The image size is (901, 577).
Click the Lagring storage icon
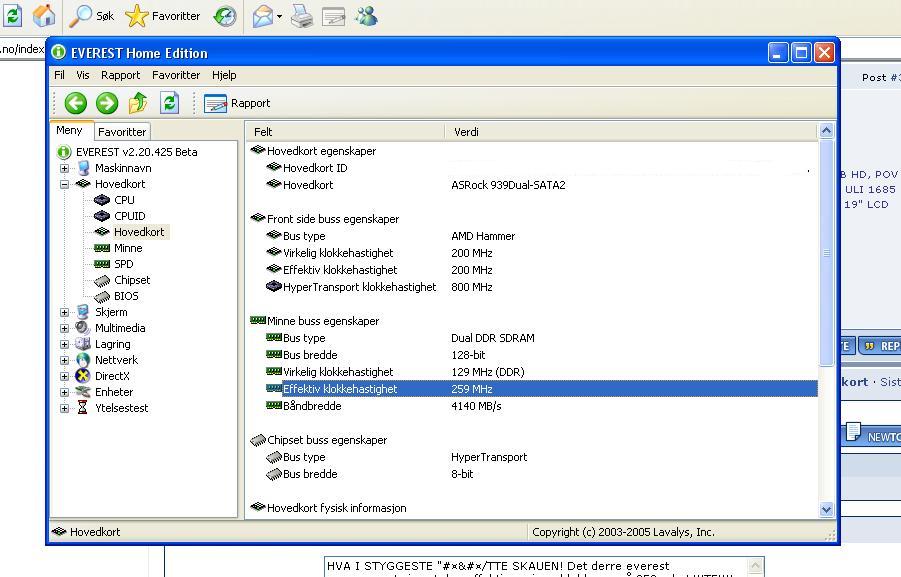83,344
